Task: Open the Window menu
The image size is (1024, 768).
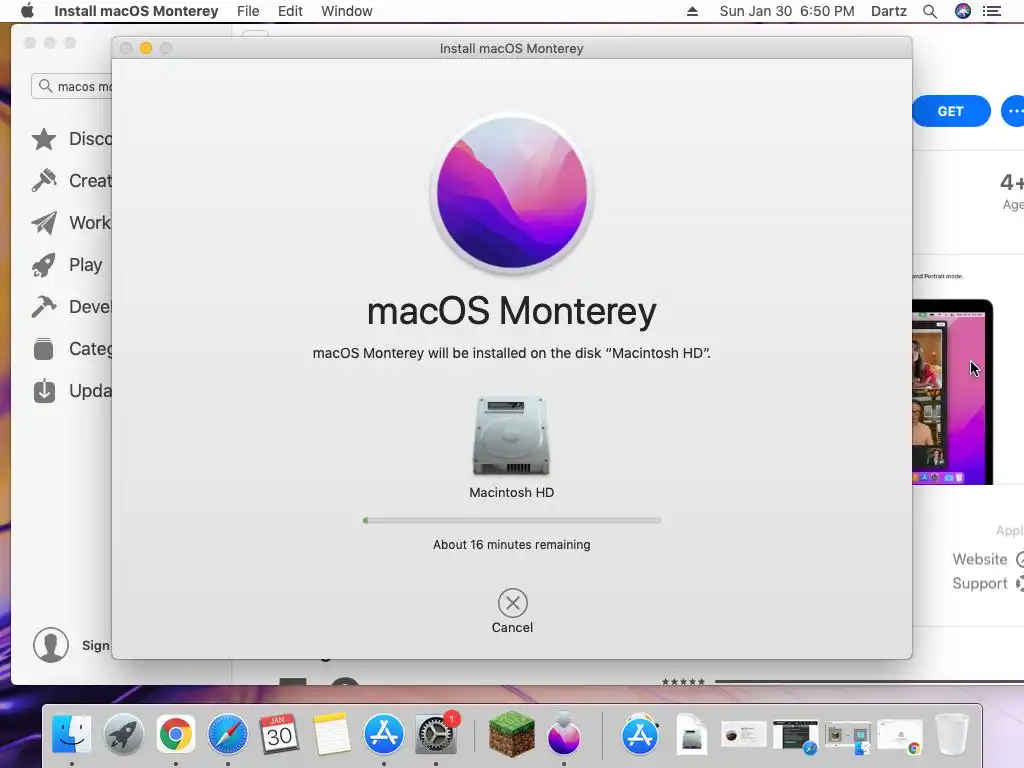Action: pyautogui.click(x=347, y=11)
